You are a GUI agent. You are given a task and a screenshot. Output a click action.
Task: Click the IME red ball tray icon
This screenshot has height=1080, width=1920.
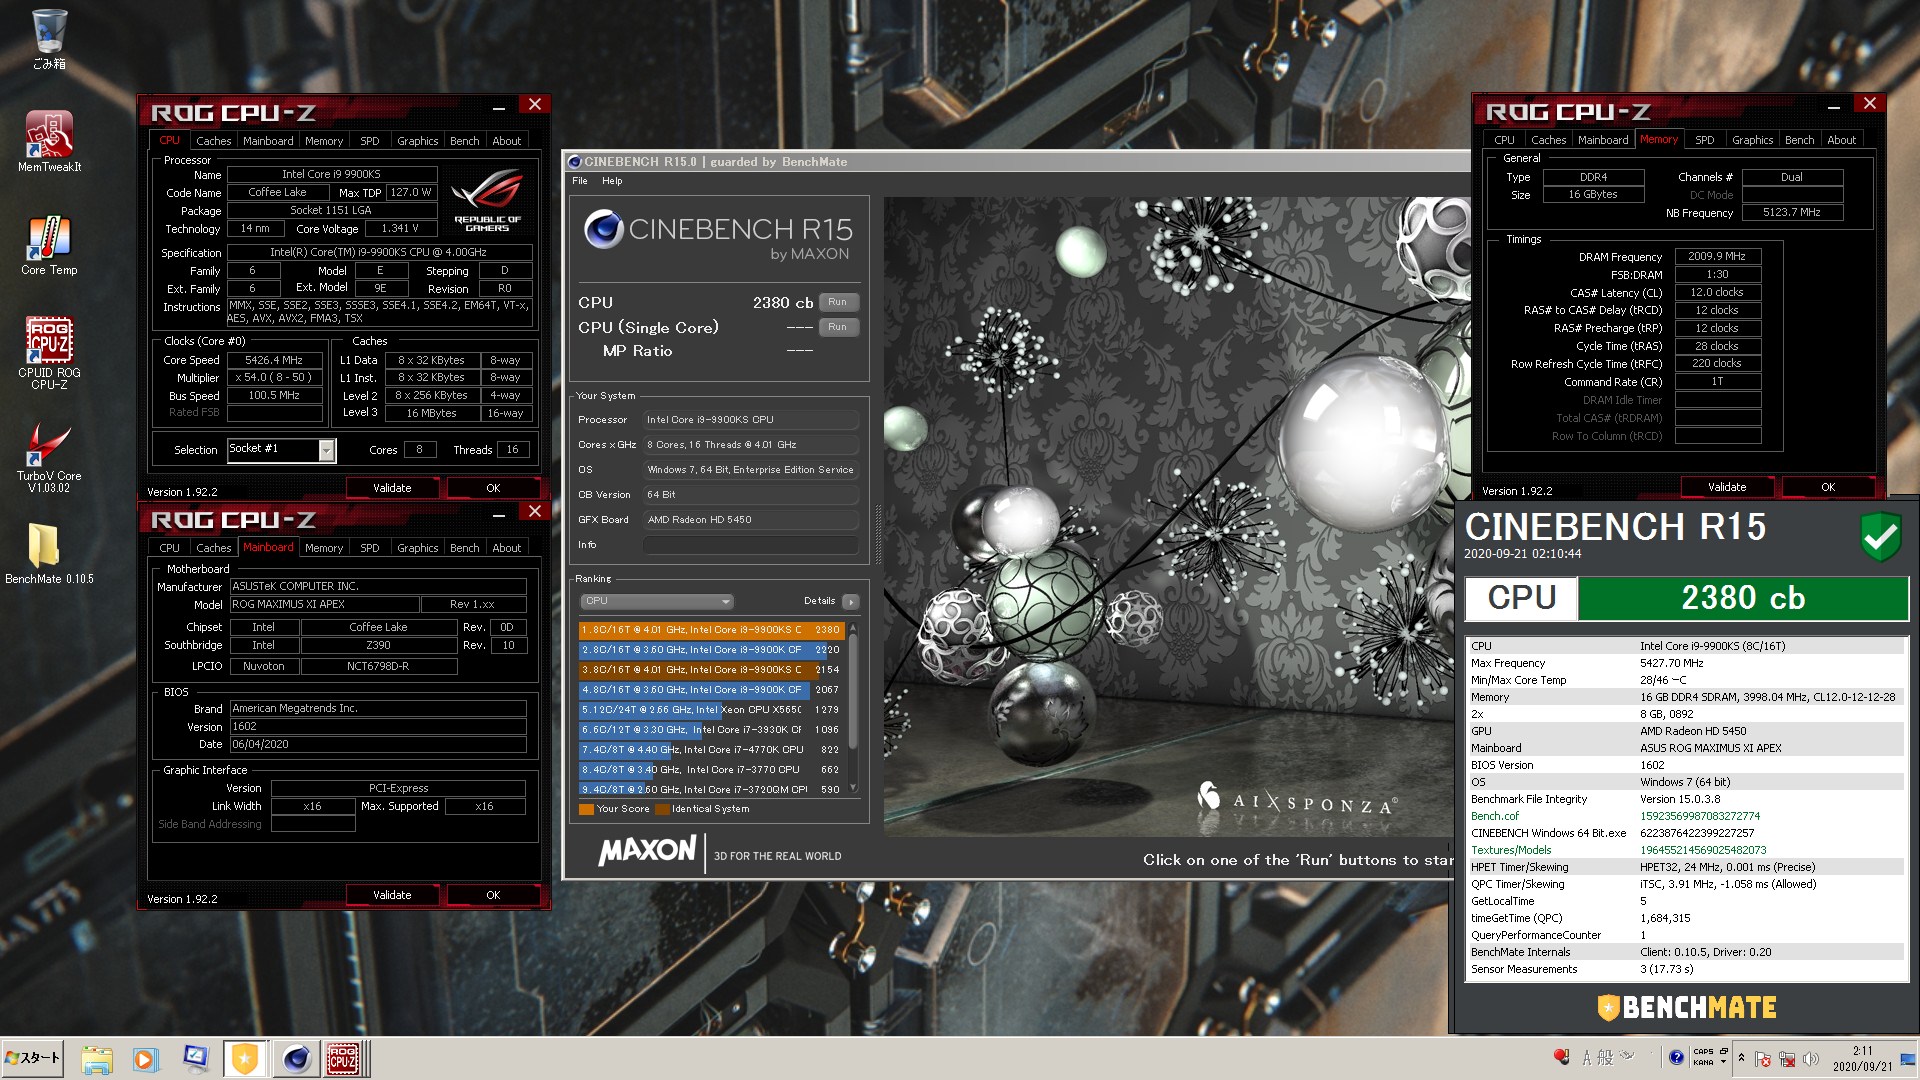1561,1057
